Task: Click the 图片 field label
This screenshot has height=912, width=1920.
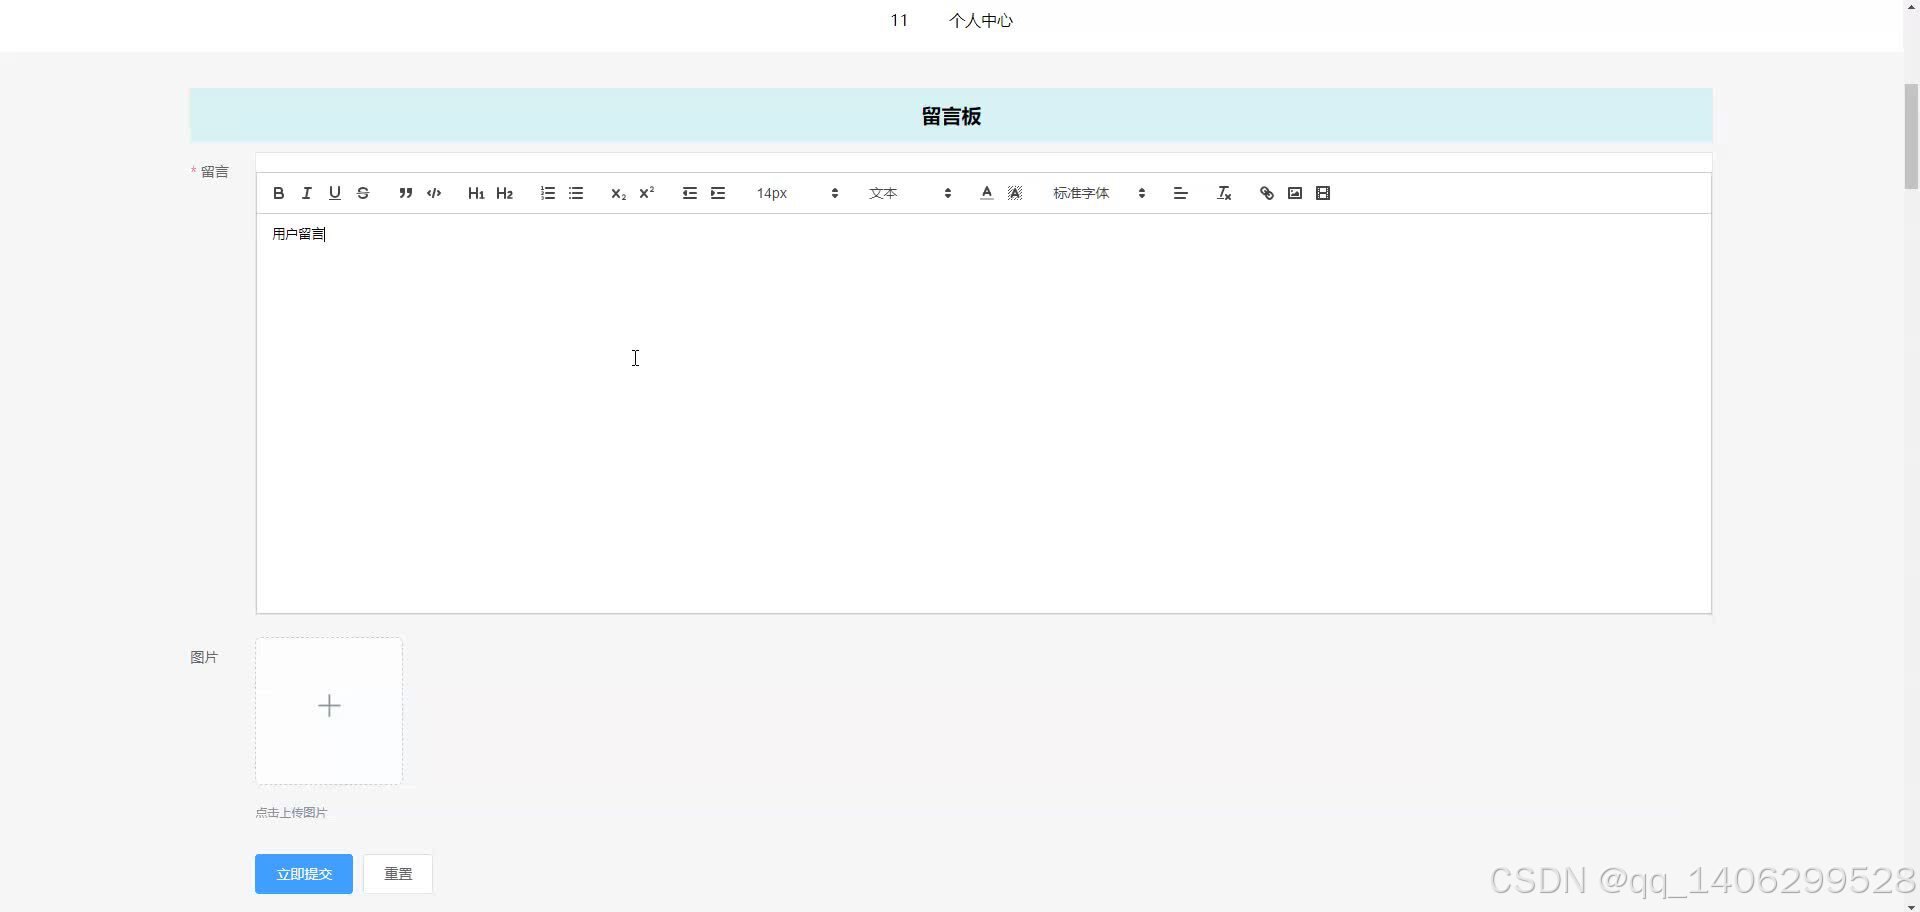Action: [x=204, y=657]
